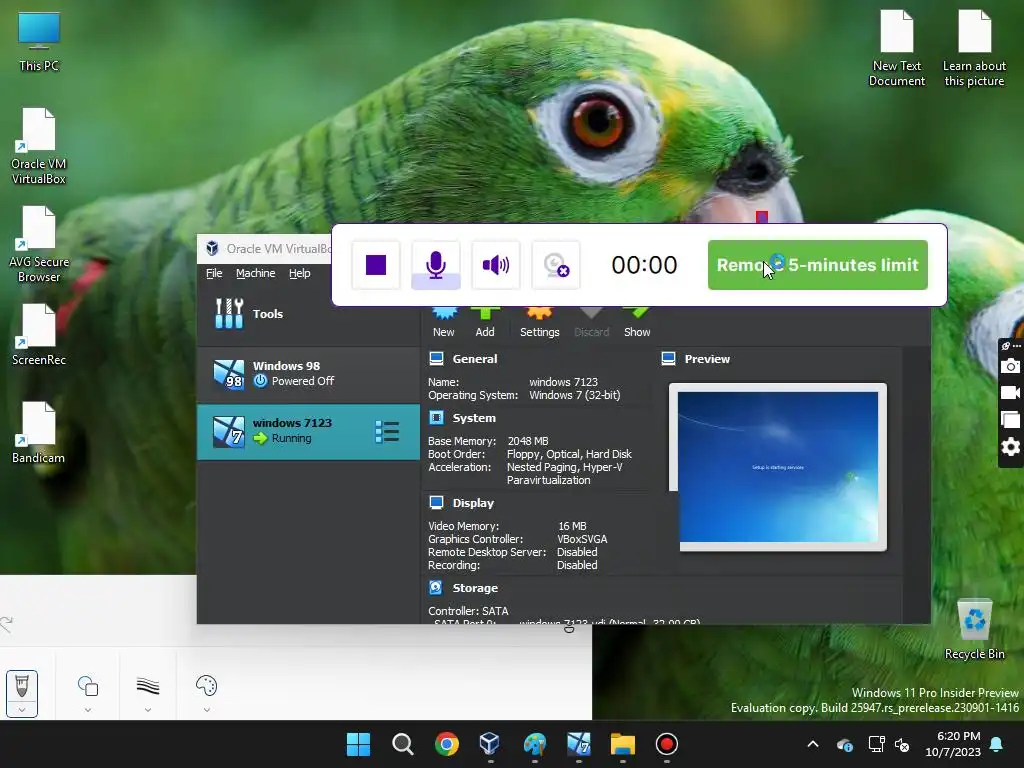The width and height of the screenshot is (1024, 768).
Task: Select Tools in VirtualBox sidebar
Action: 308,314
